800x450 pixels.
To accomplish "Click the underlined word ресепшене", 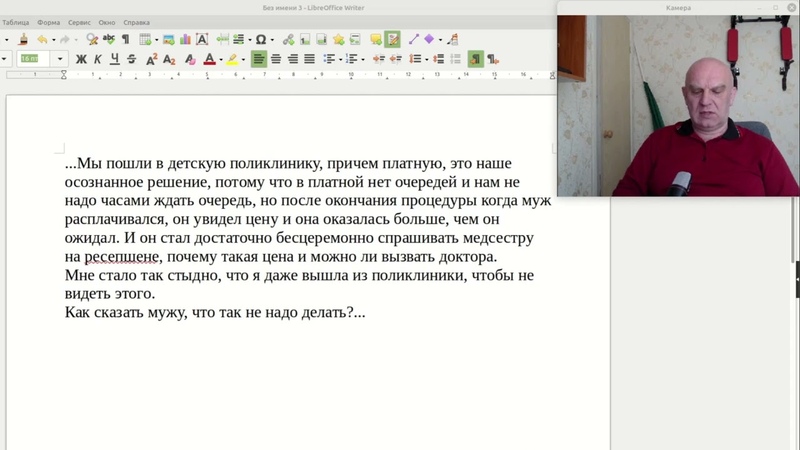I will click(x=121, y=257).
